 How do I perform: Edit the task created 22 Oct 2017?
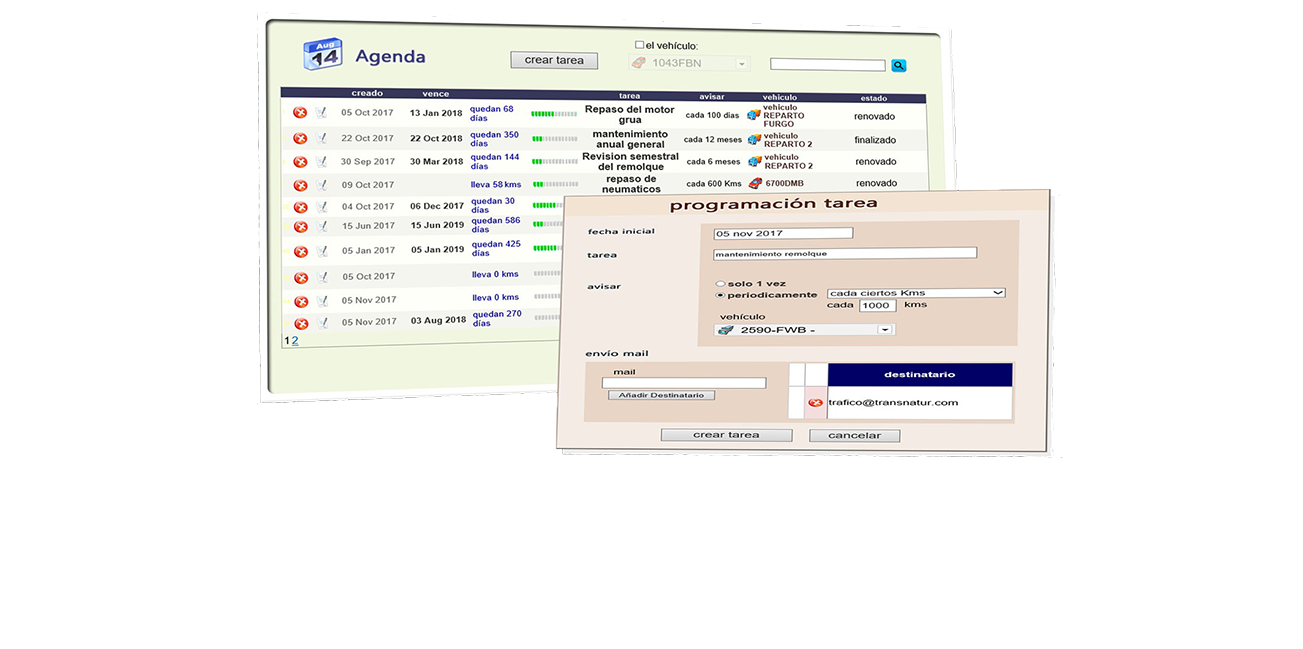[322, 138]
